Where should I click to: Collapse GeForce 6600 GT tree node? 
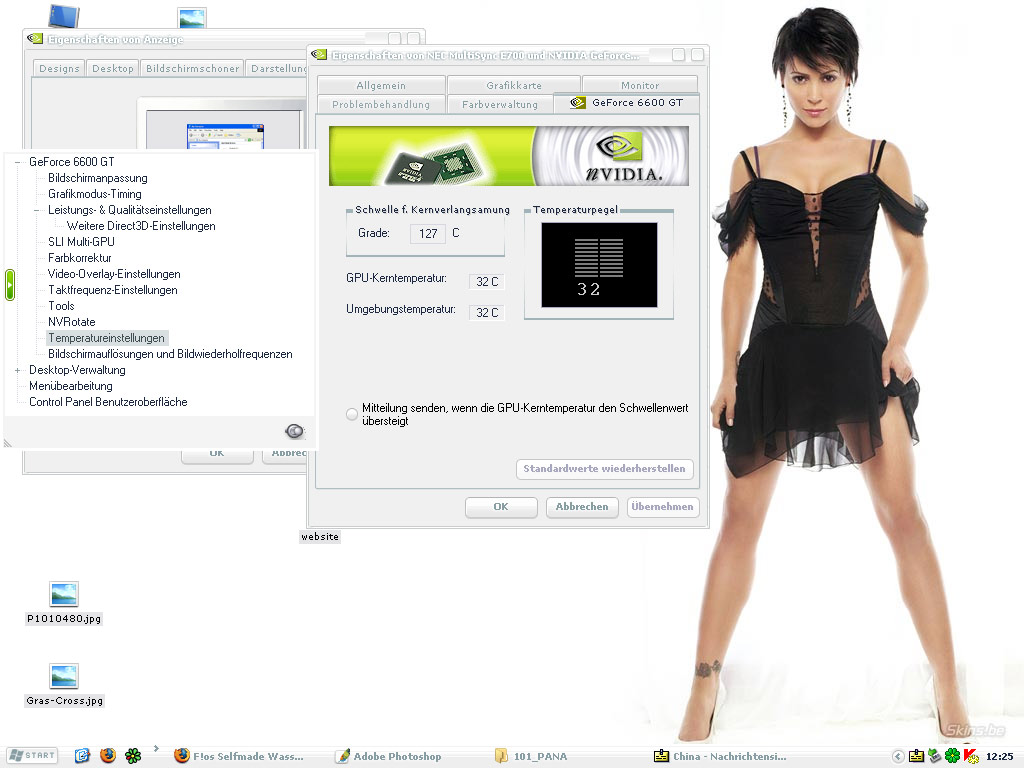[x=18, y=162]
